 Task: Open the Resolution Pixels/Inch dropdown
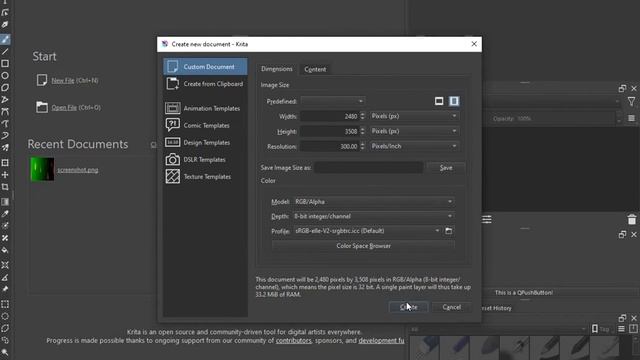pyautogui.click(x=414, y=147)
